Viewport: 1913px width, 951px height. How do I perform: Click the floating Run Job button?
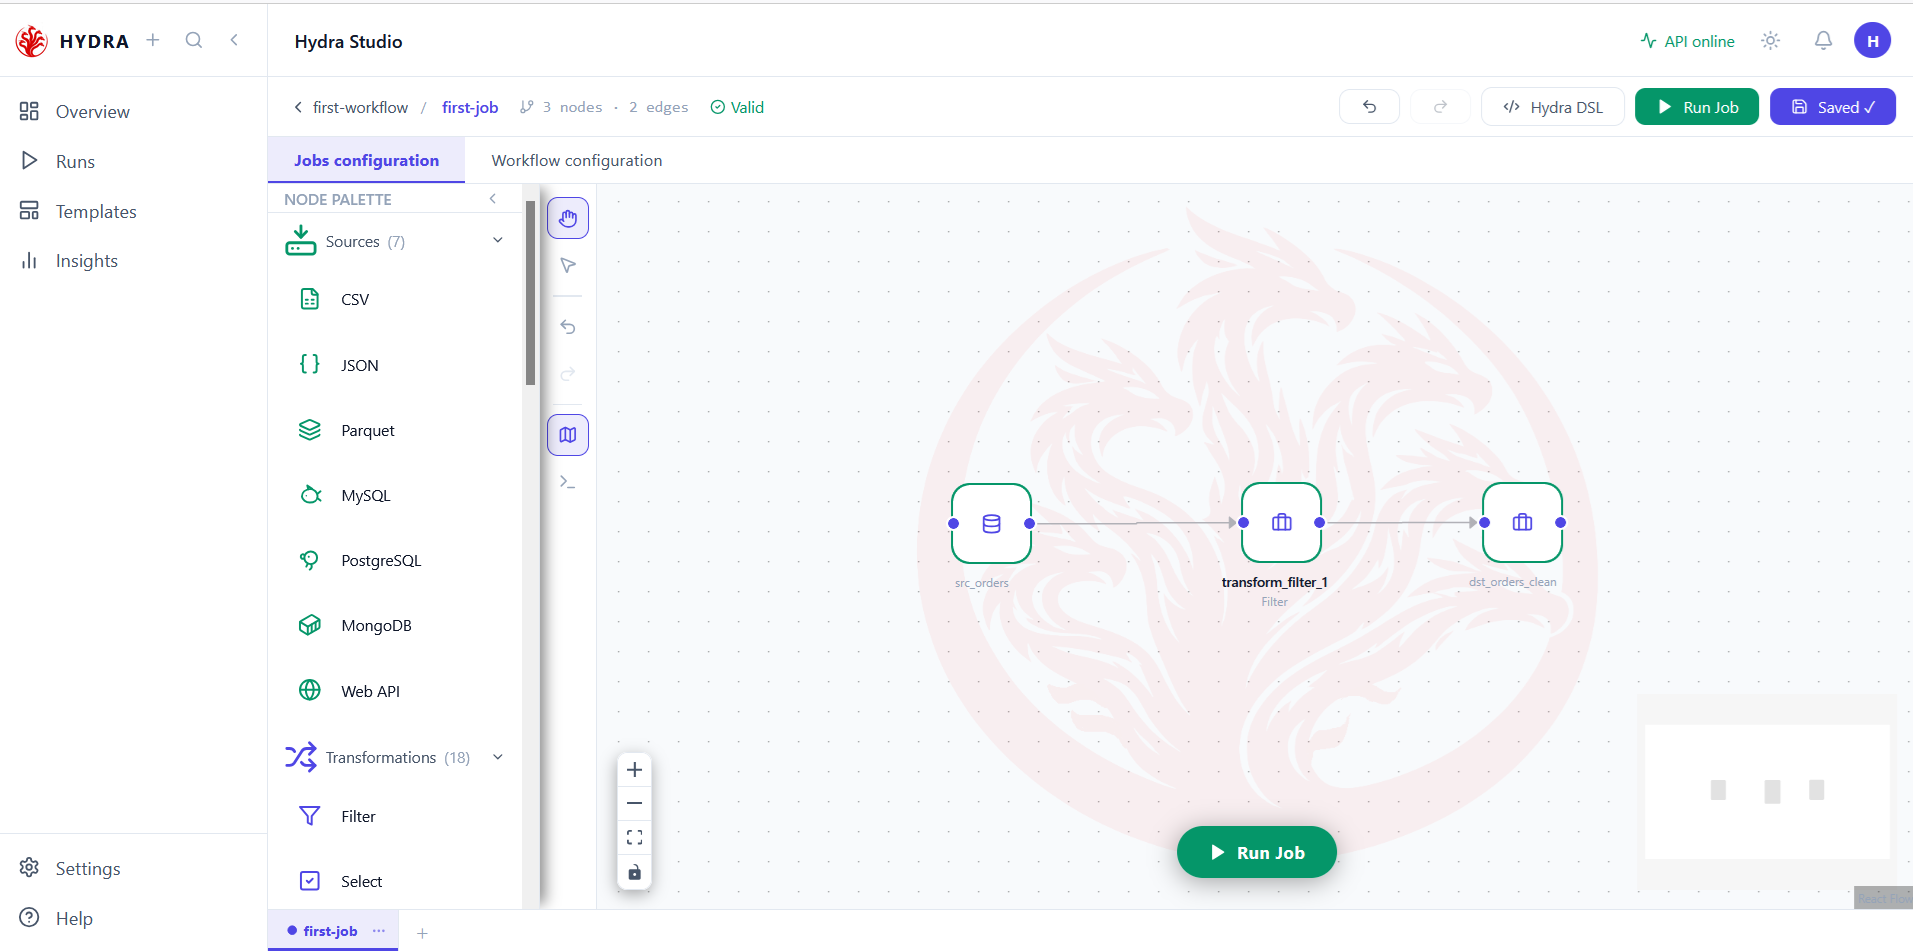tap(1256, 852)
